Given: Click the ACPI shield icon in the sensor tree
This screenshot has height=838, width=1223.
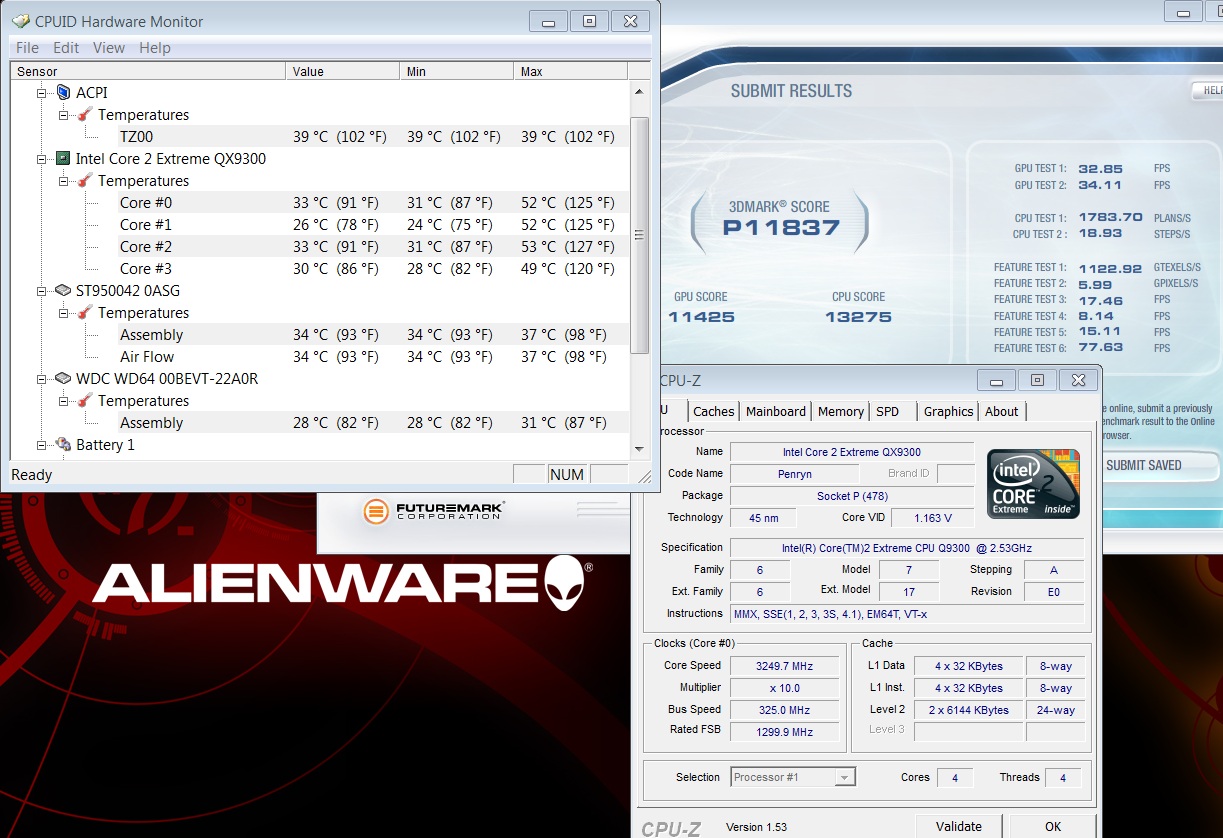Looking at the screenshot, I should 63,92.
